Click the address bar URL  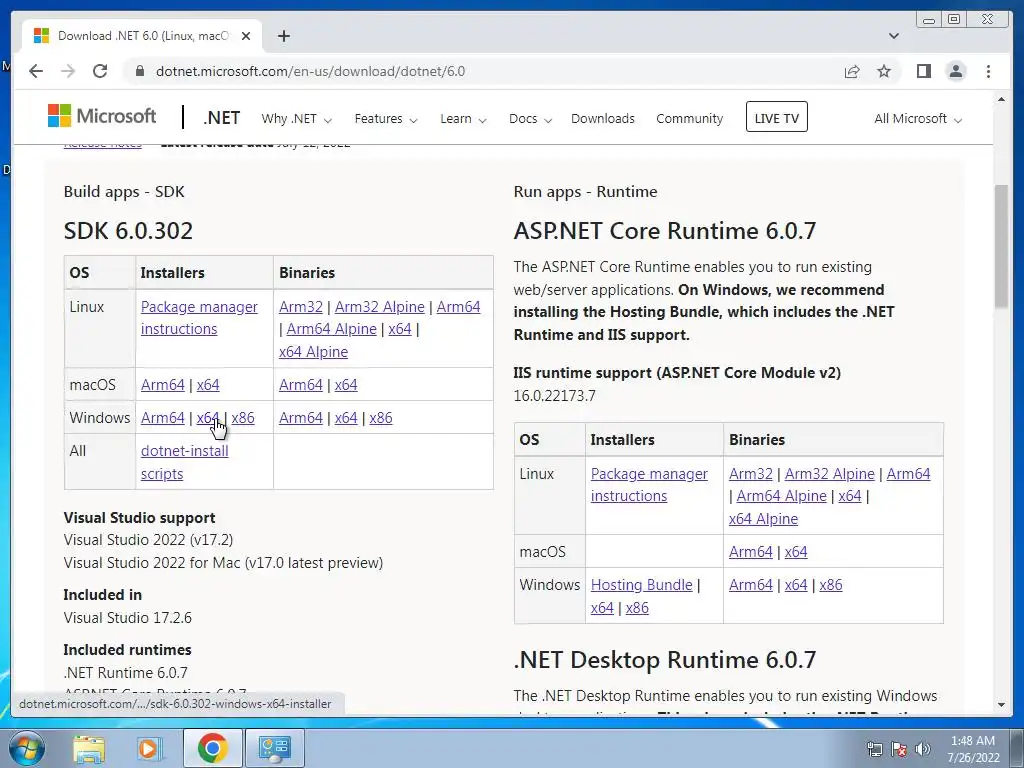(x=310, y=71)
